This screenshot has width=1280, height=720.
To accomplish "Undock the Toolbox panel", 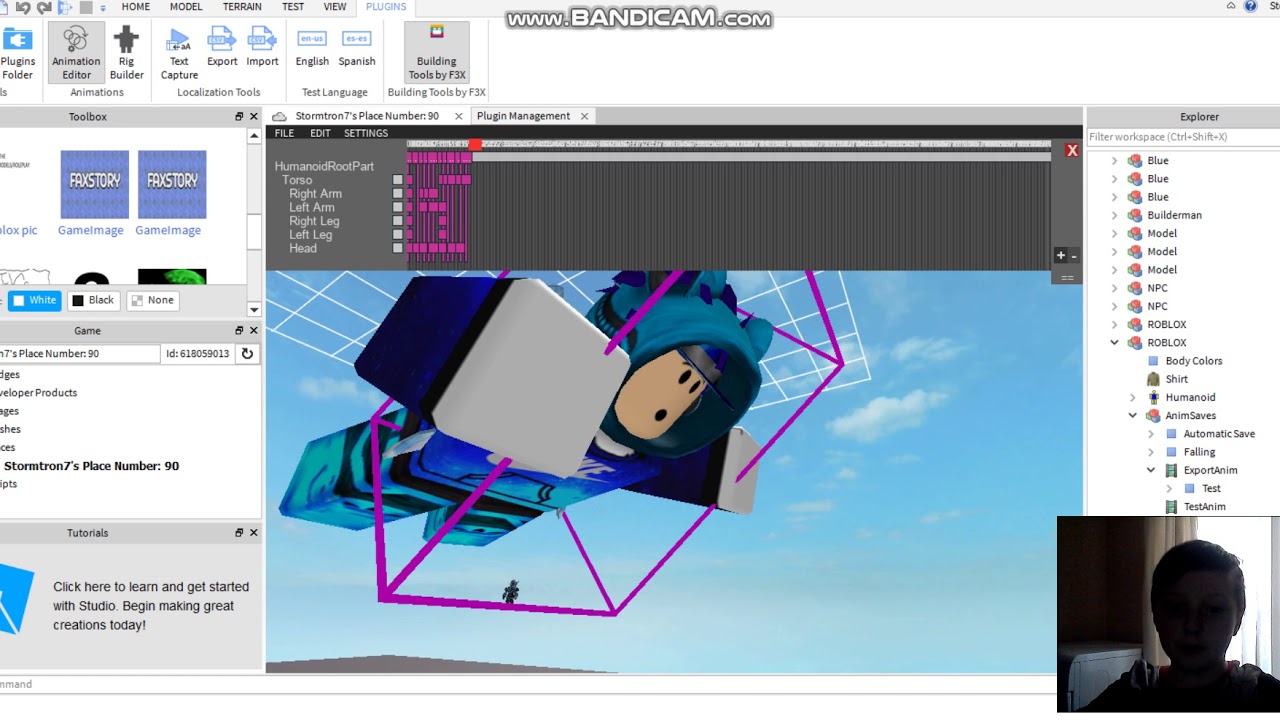I will pos(239,116).
